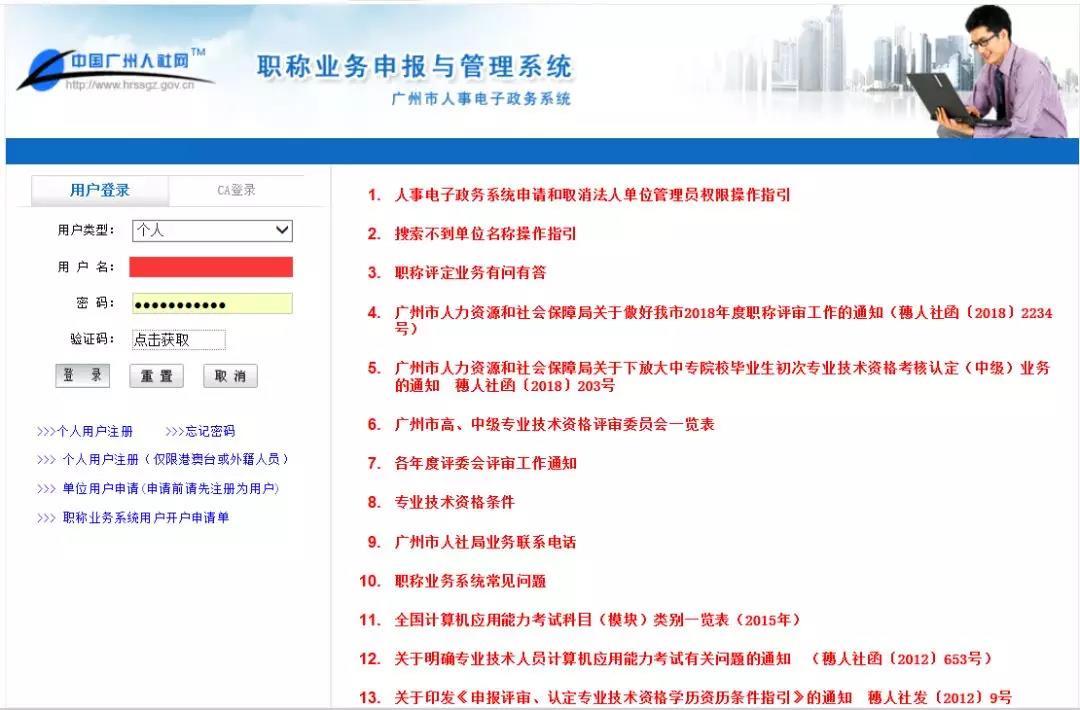Click the 用户名 input field
Image resolution: width=1080 pixels, height=710 pixels.
click(x=211, y=267)
